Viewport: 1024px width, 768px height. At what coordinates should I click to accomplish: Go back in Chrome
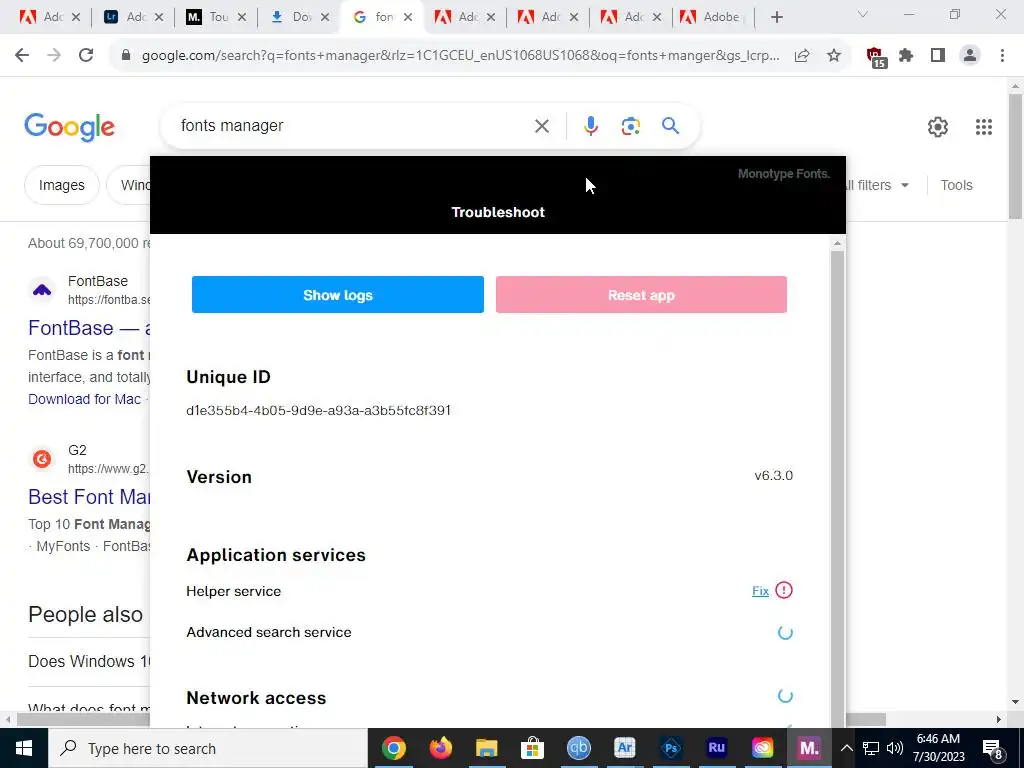(22, 56)
